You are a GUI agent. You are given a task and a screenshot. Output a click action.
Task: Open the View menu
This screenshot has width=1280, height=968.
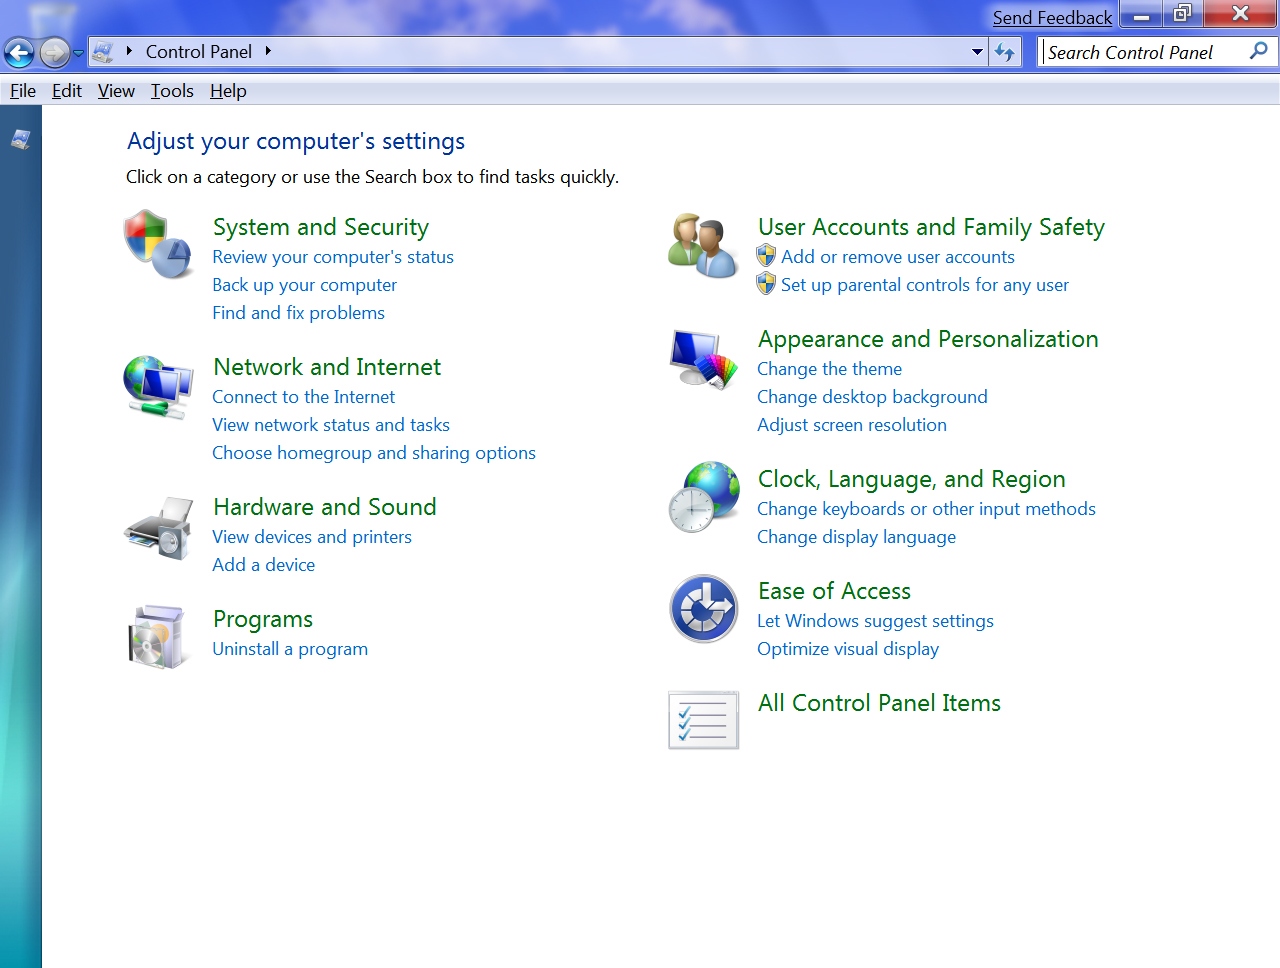point(116,91)
